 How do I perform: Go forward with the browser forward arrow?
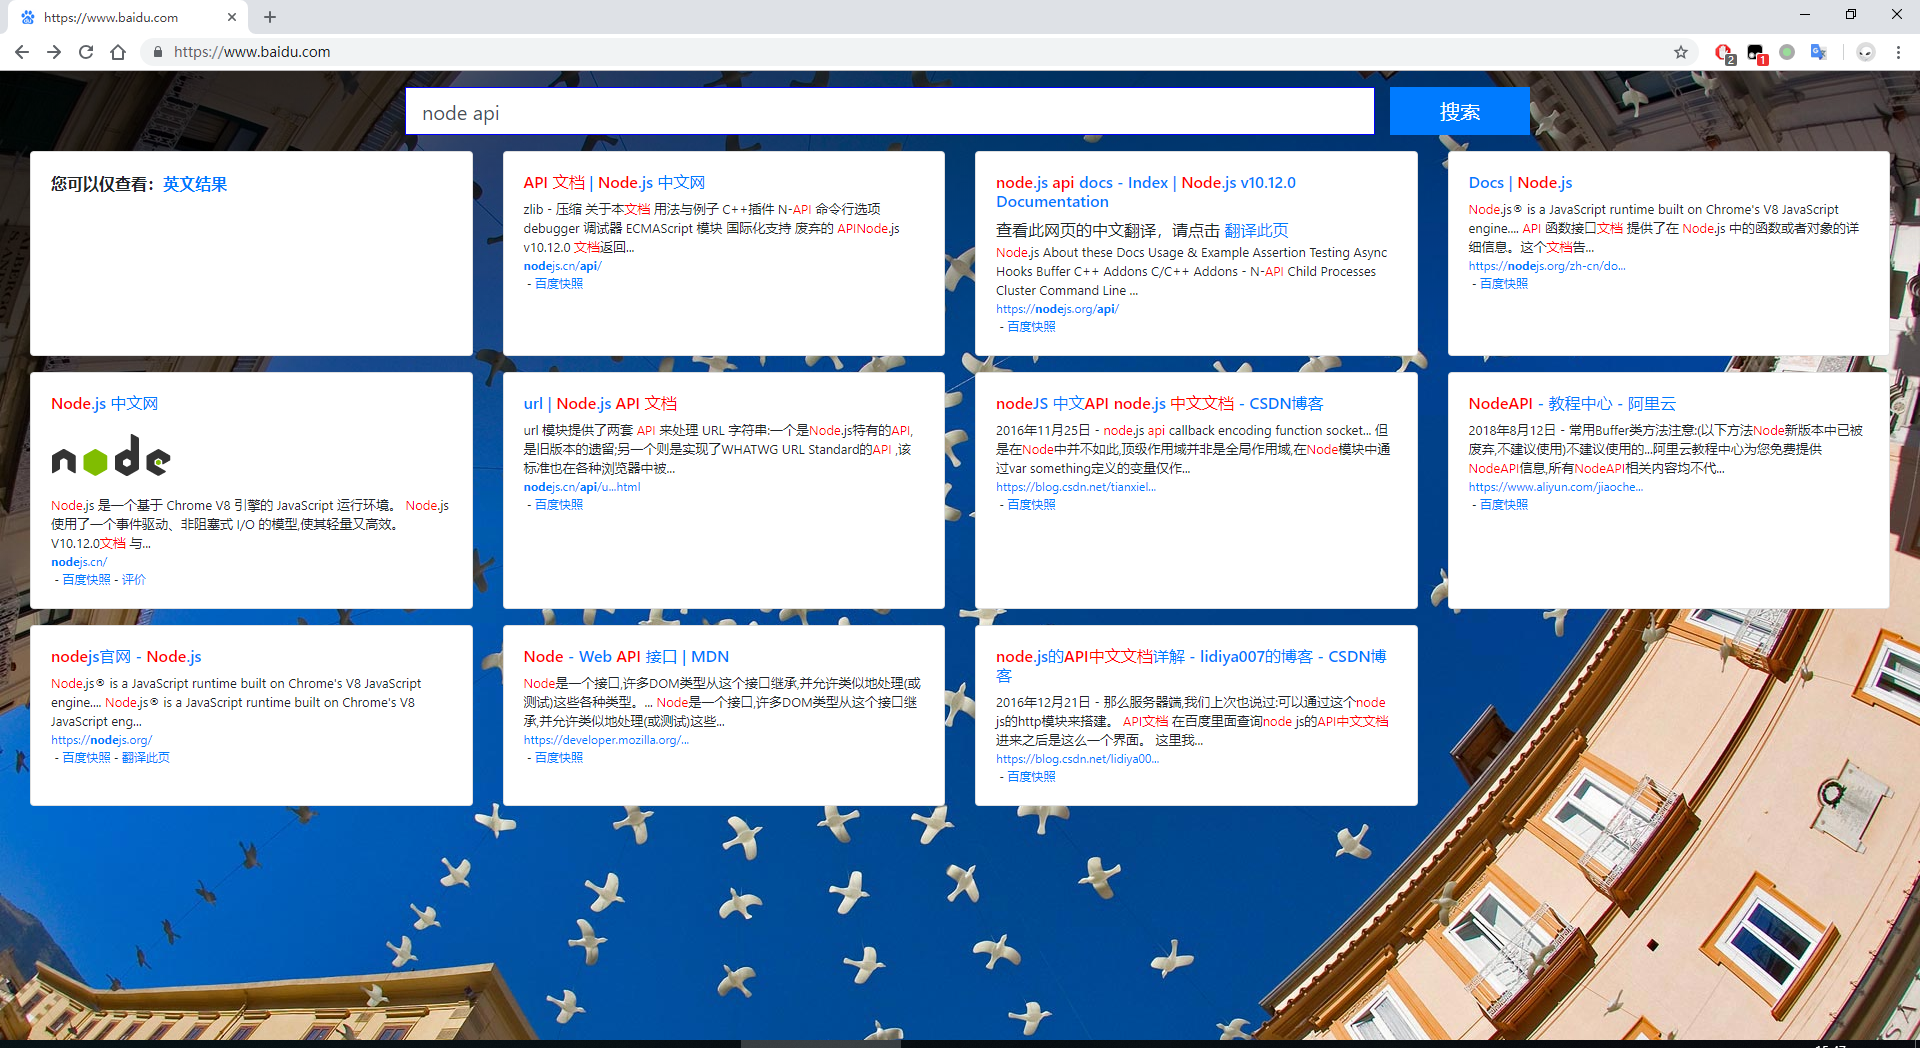[x=54, y=52]
